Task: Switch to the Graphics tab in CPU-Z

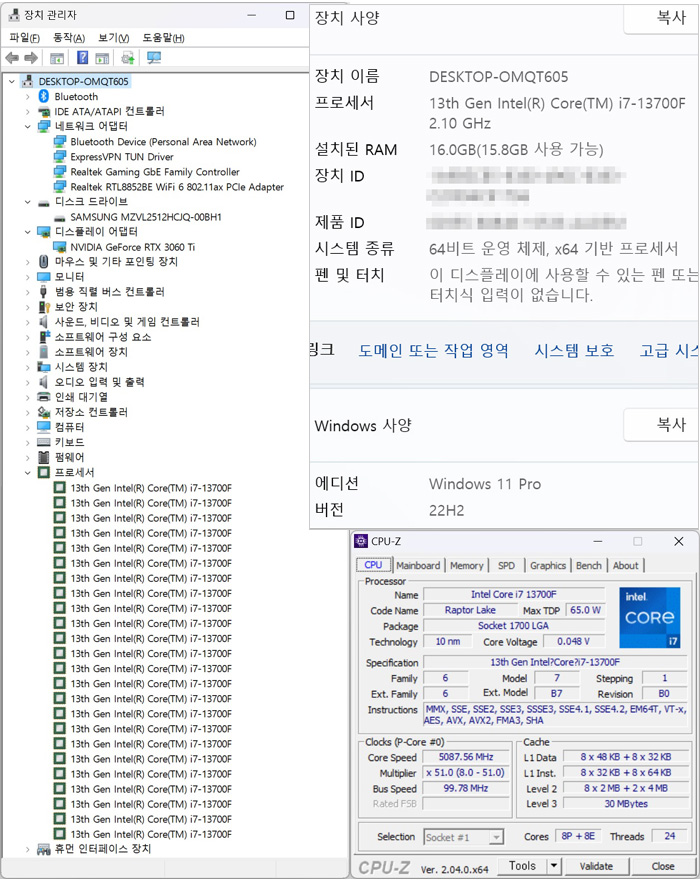Action: (x=547, y=565)
